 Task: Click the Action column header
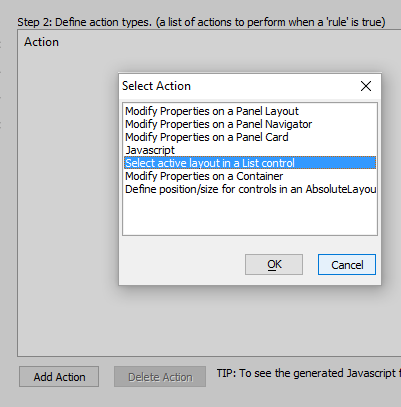[x=41, y=42]
